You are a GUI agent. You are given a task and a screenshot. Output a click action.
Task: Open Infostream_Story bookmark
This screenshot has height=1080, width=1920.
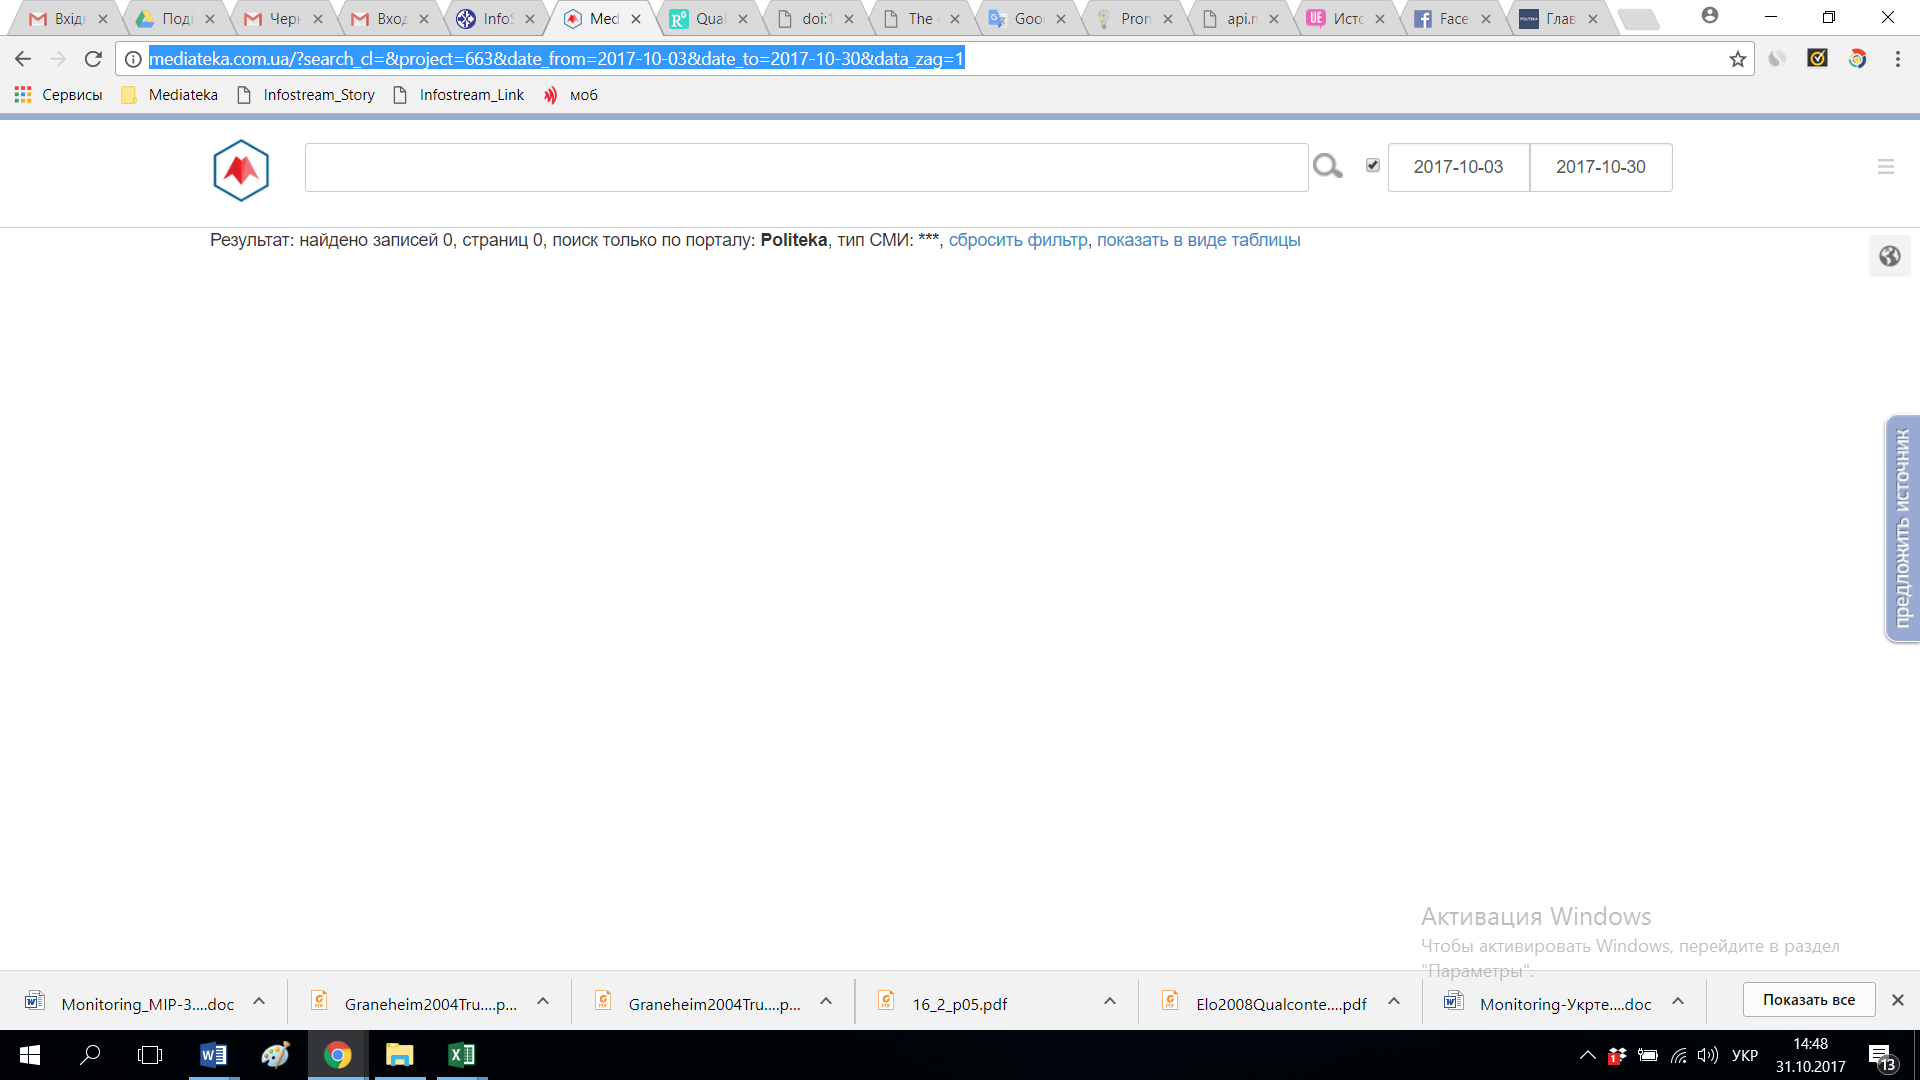[318, 95]
